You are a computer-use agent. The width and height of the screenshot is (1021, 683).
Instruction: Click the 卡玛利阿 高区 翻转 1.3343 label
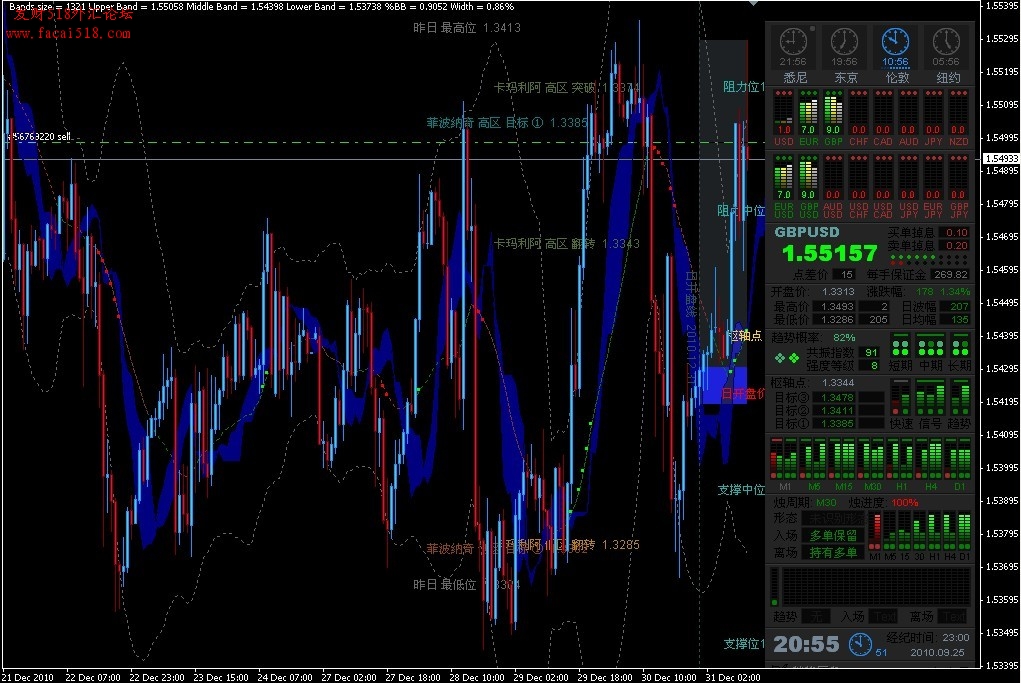pyautogui.click(x=566, y=244)
